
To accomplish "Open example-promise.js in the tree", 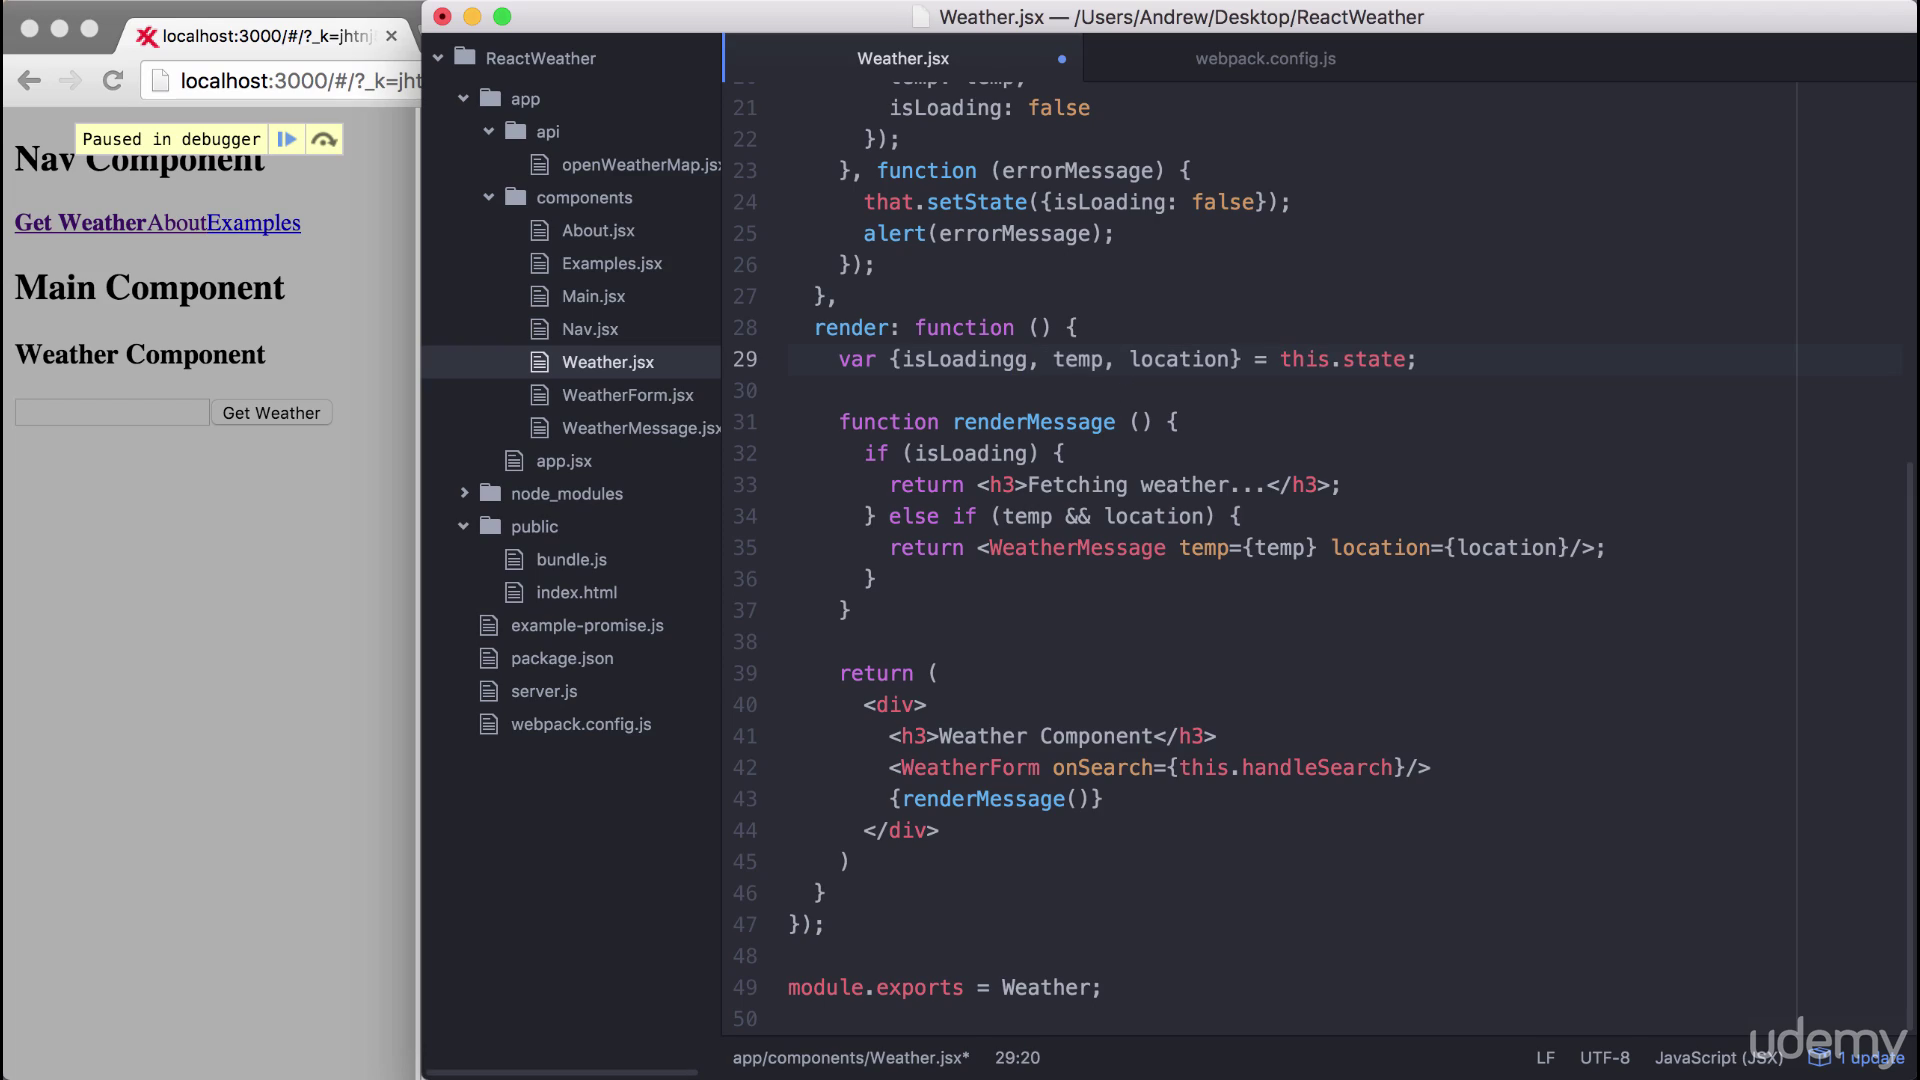I will click(x=587, y=626).
